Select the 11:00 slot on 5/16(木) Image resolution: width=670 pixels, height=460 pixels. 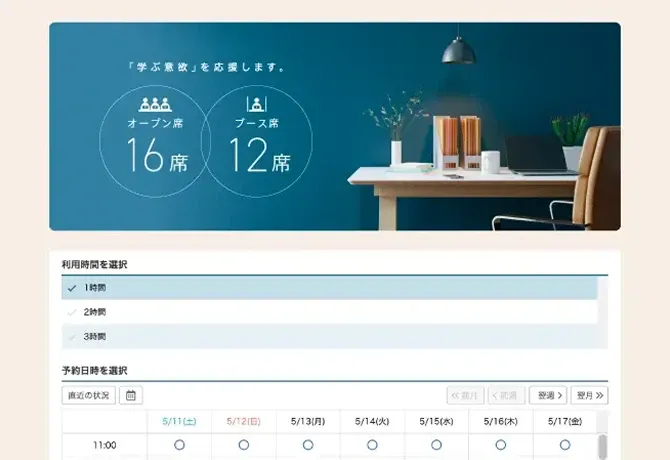pyautogui.click(x=501, y=445)
